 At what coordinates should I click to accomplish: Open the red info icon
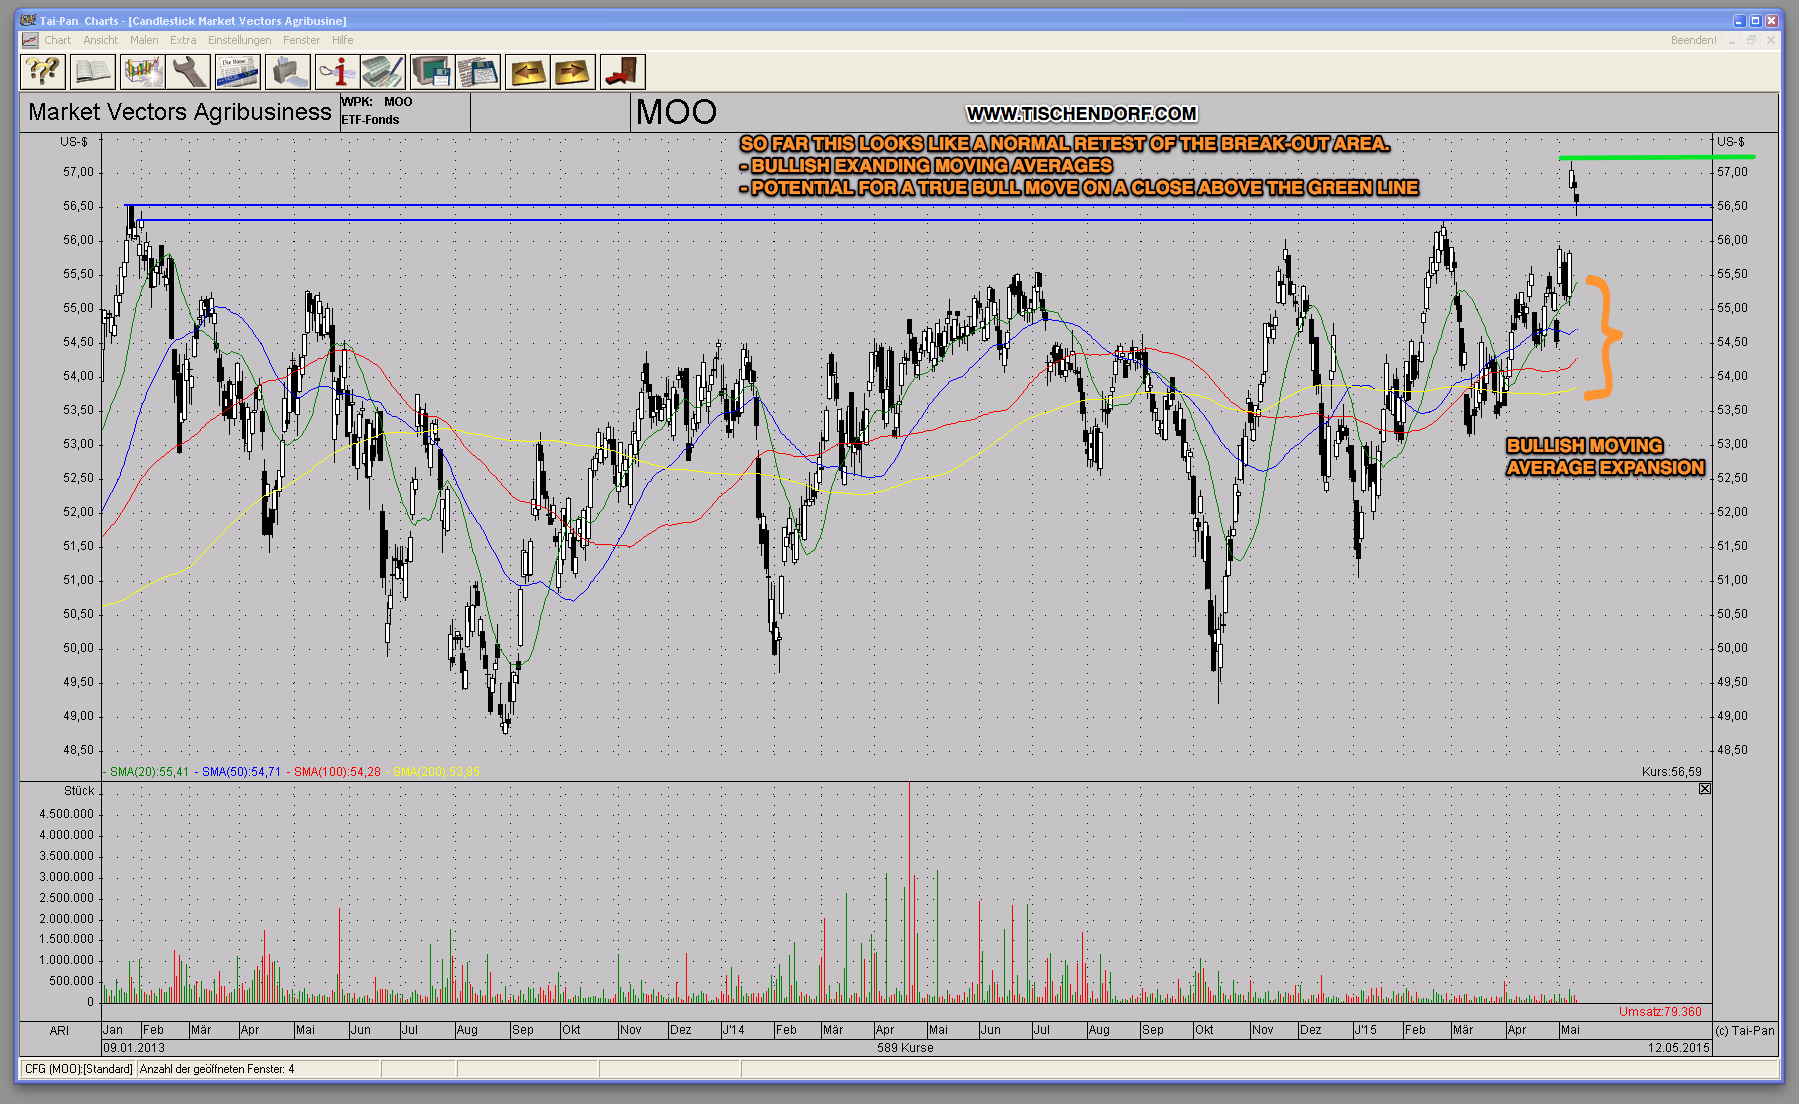pos(337,72)
